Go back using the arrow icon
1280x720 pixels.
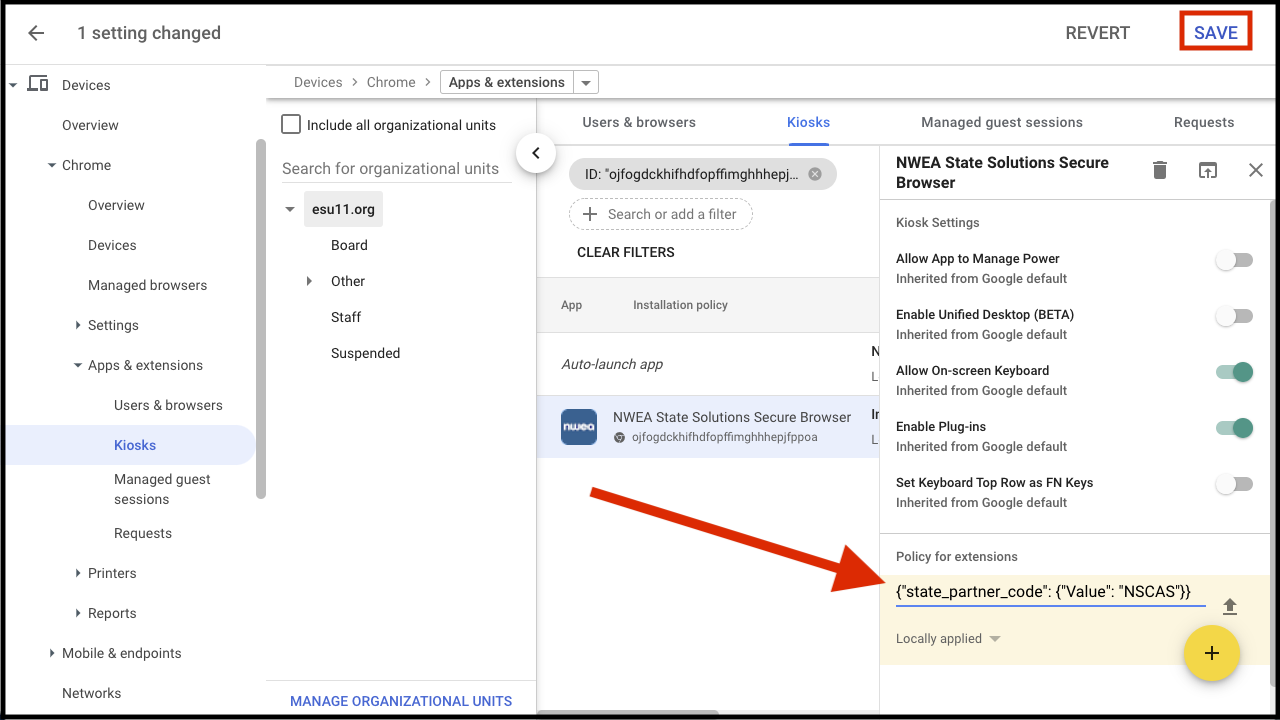pos(36,33)
